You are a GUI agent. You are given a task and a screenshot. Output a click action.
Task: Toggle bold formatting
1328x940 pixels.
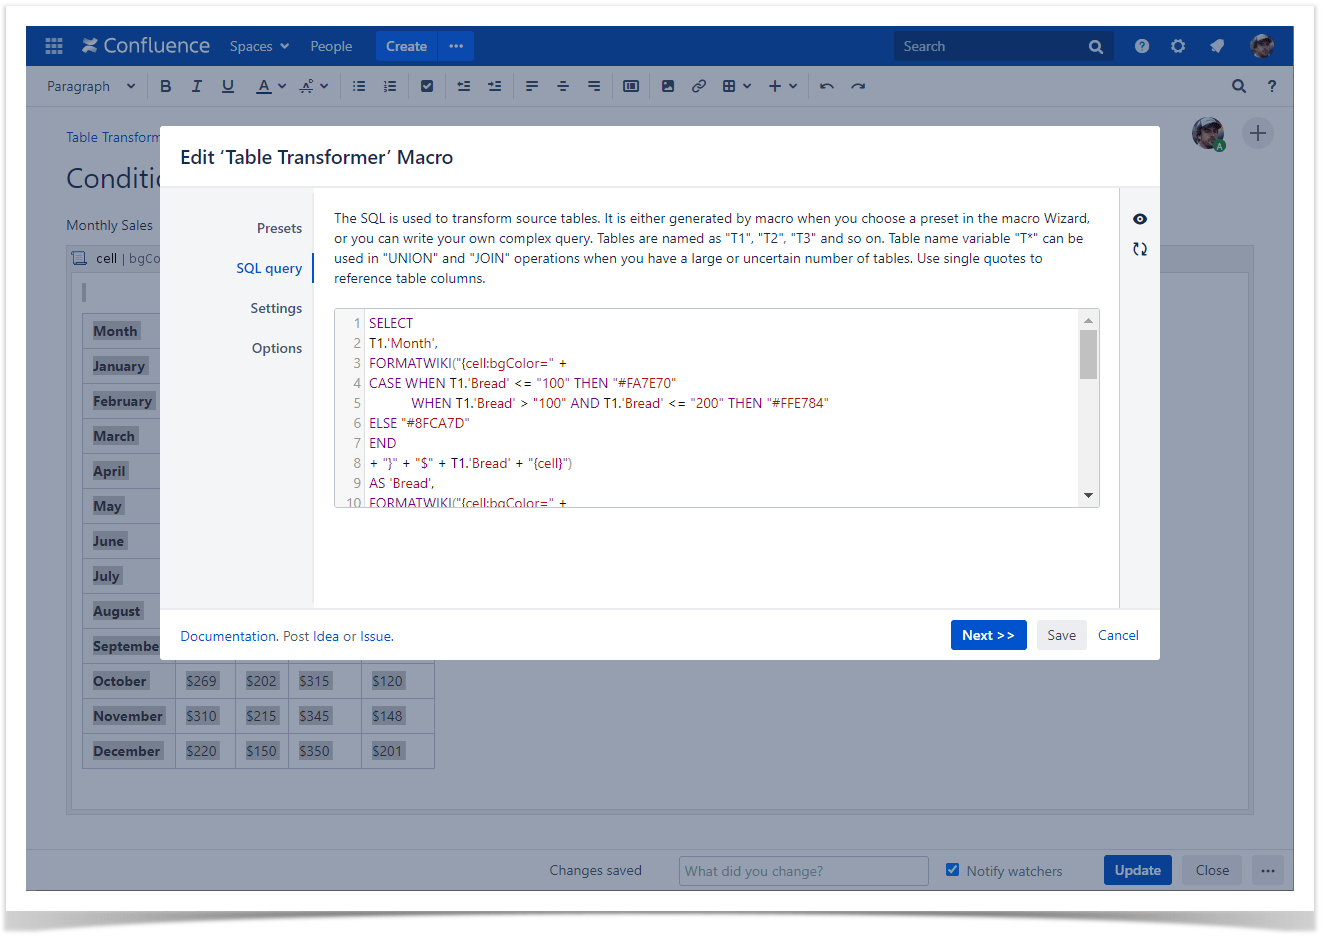pyautogui.click(x=165, y=86)
